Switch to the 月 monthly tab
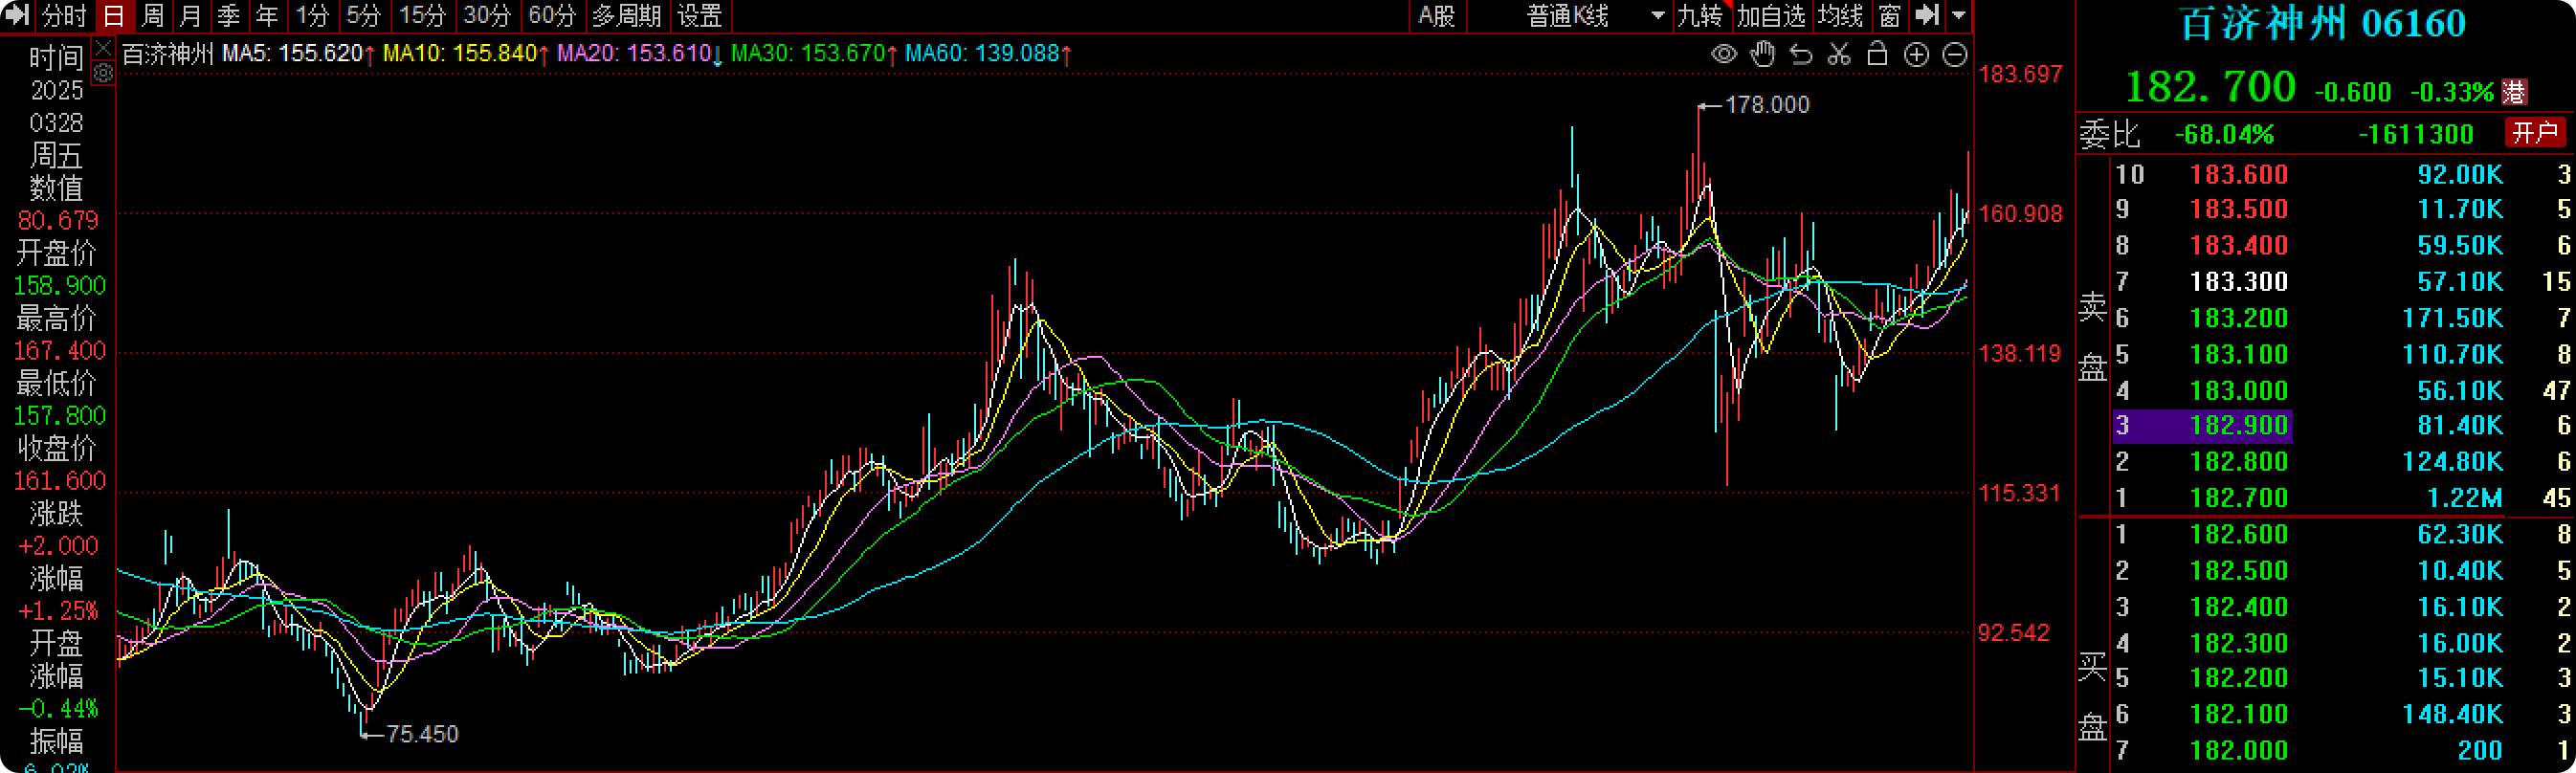Image resolution: width=2576 pixels, height=773 pixels. pyautogui.click(x=191, y=16)
